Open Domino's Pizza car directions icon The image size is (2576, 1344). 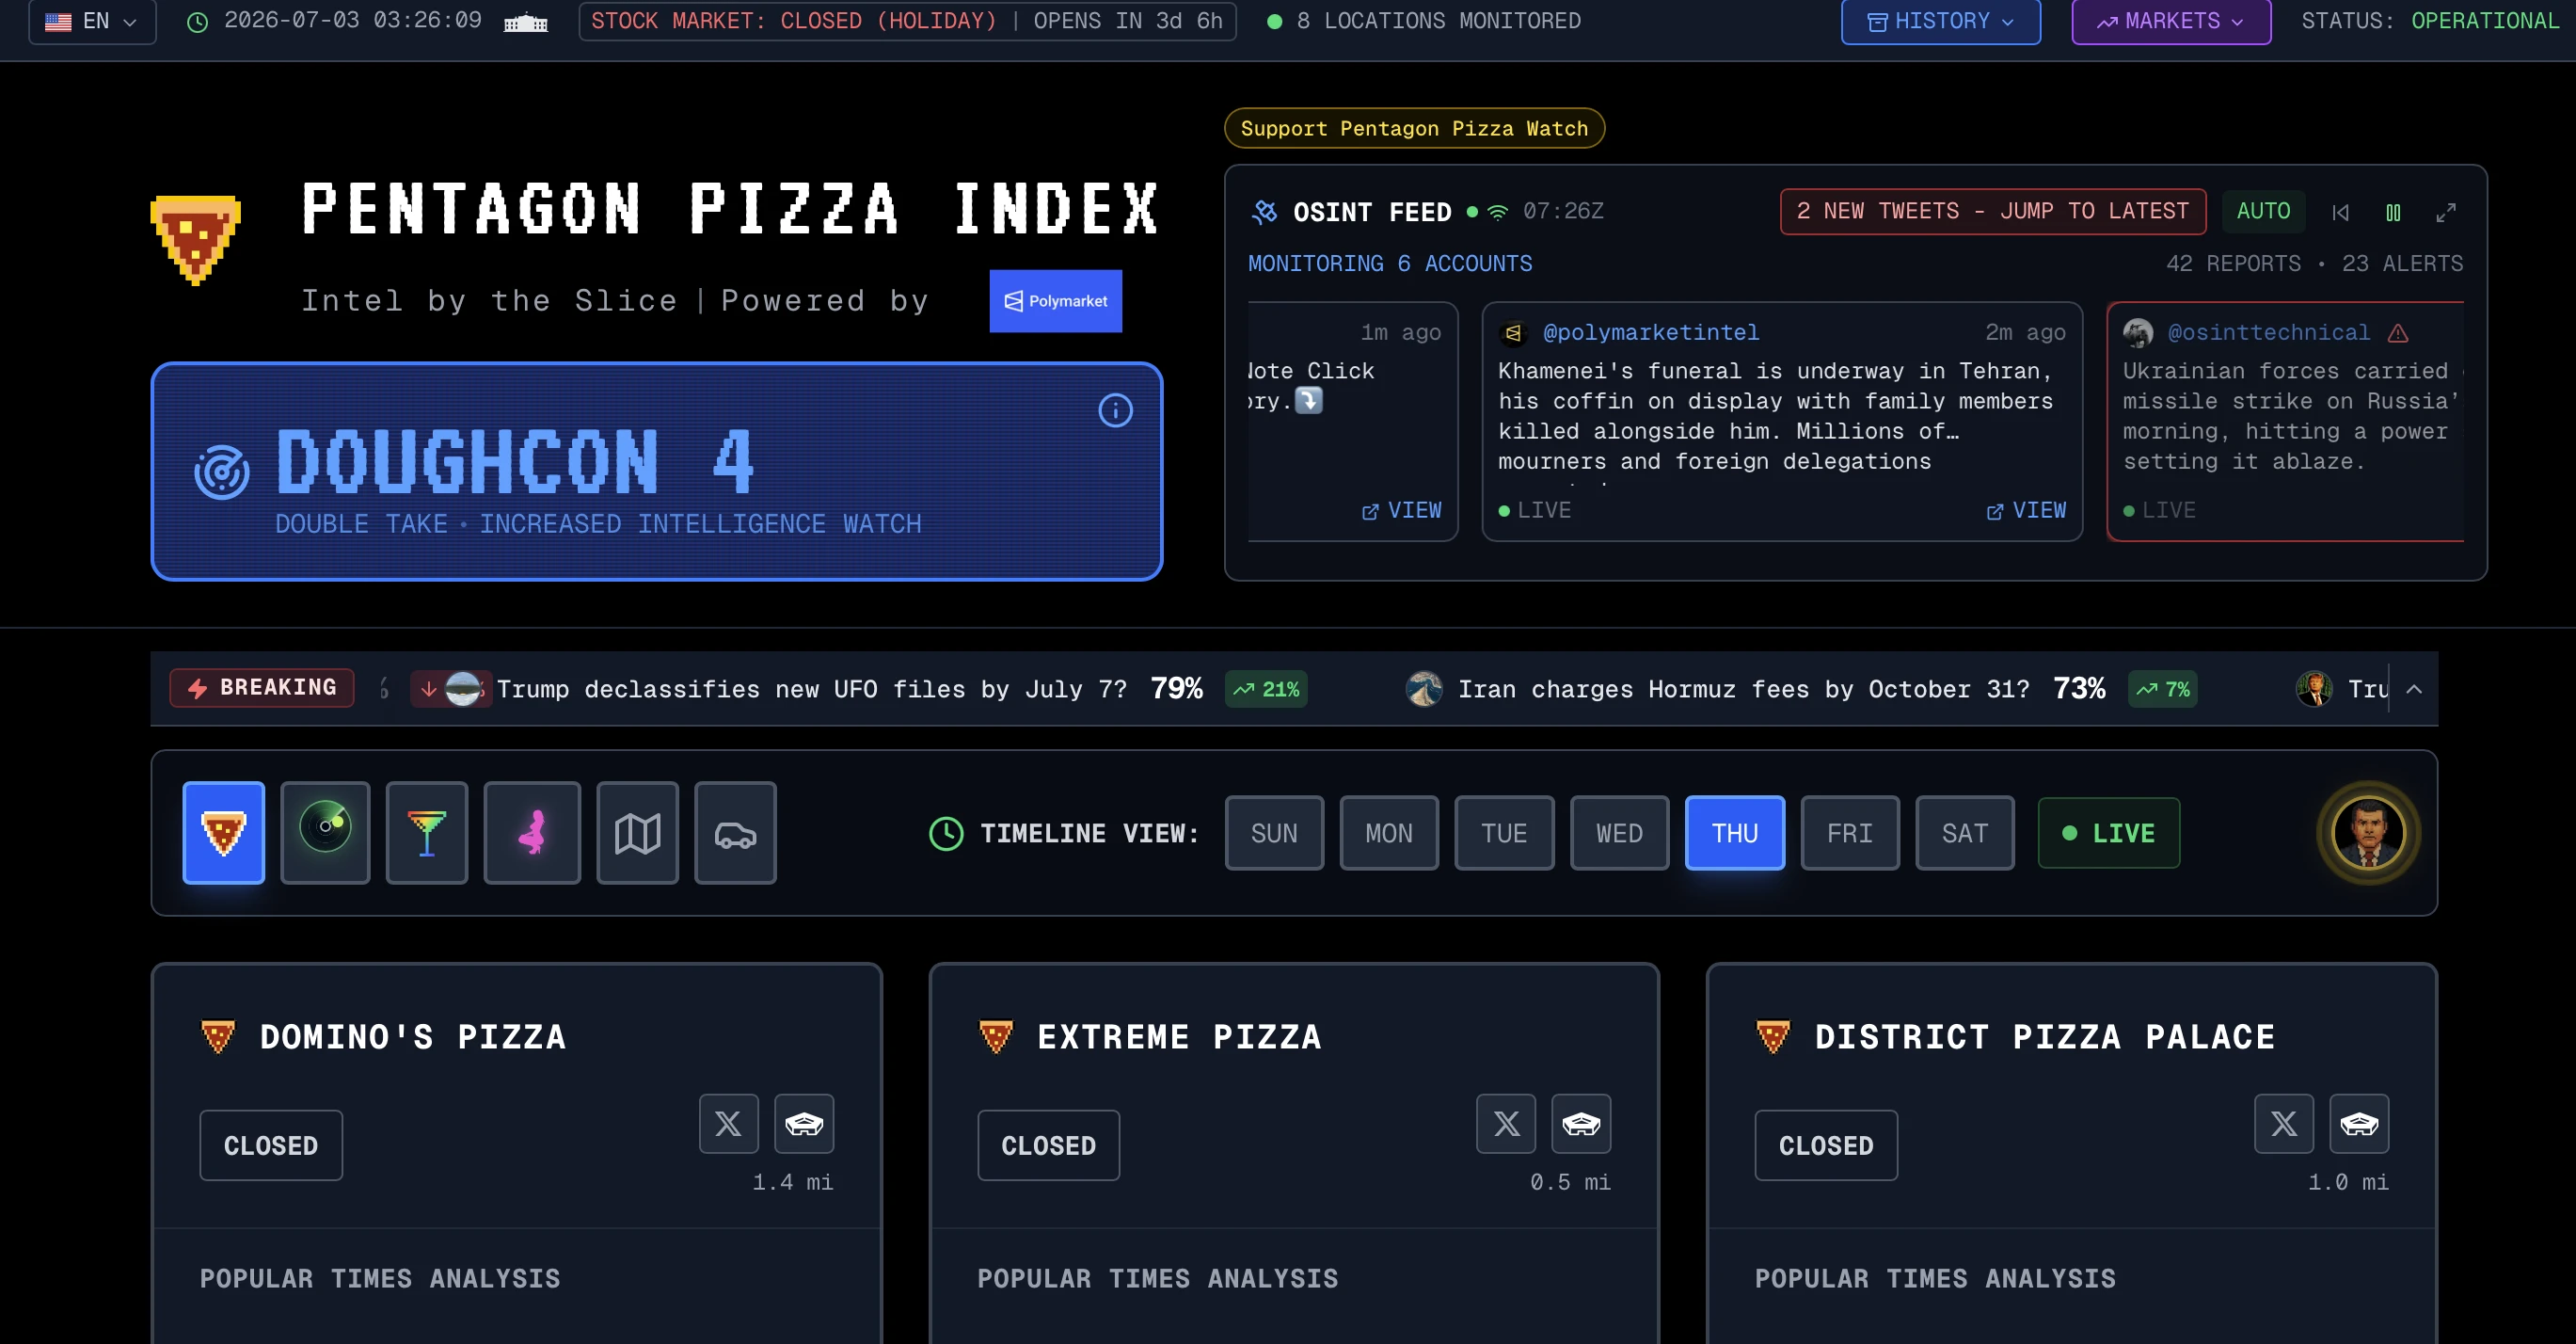point(804,1124)
